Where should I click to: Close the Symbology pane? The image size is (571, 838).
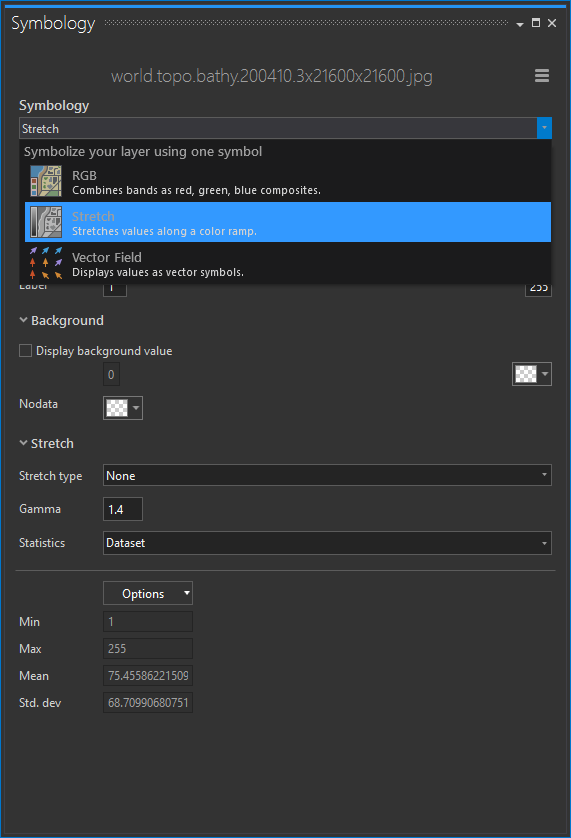click(552, 23)
